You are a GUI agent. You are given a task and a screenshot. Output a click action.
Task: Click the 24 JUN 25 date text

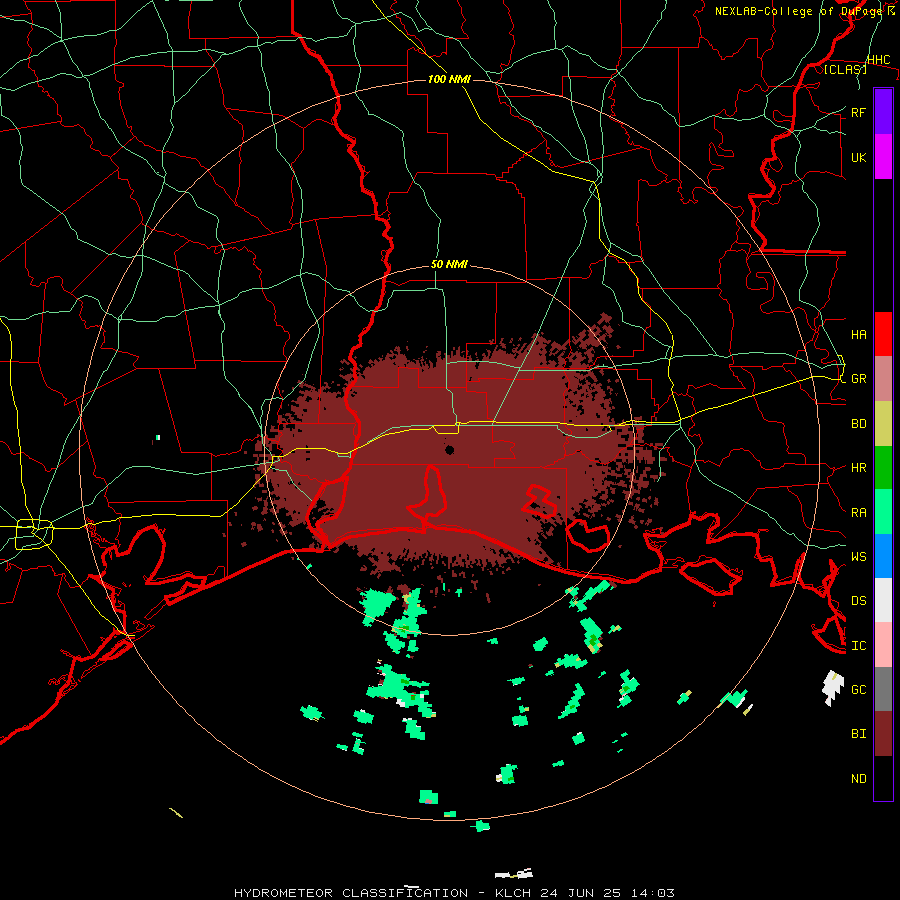point(582,893)
